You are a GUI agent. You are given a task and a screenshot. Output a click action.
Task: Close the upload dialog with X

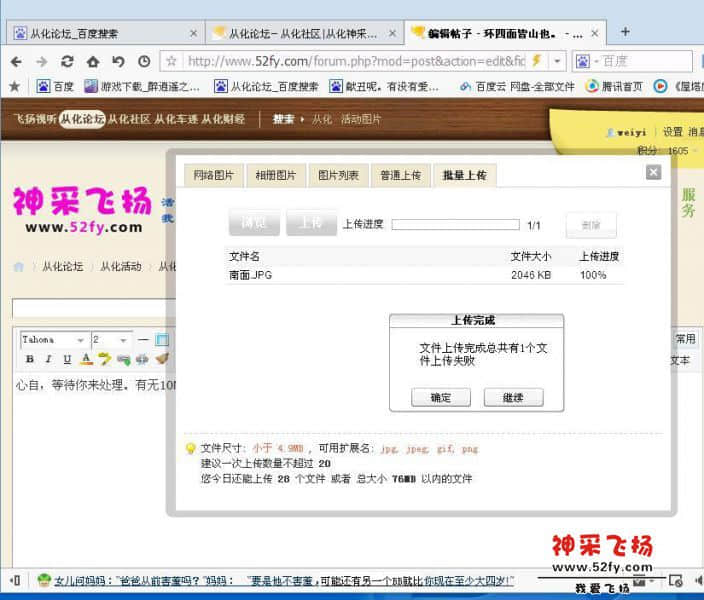[x=653, y=172]
